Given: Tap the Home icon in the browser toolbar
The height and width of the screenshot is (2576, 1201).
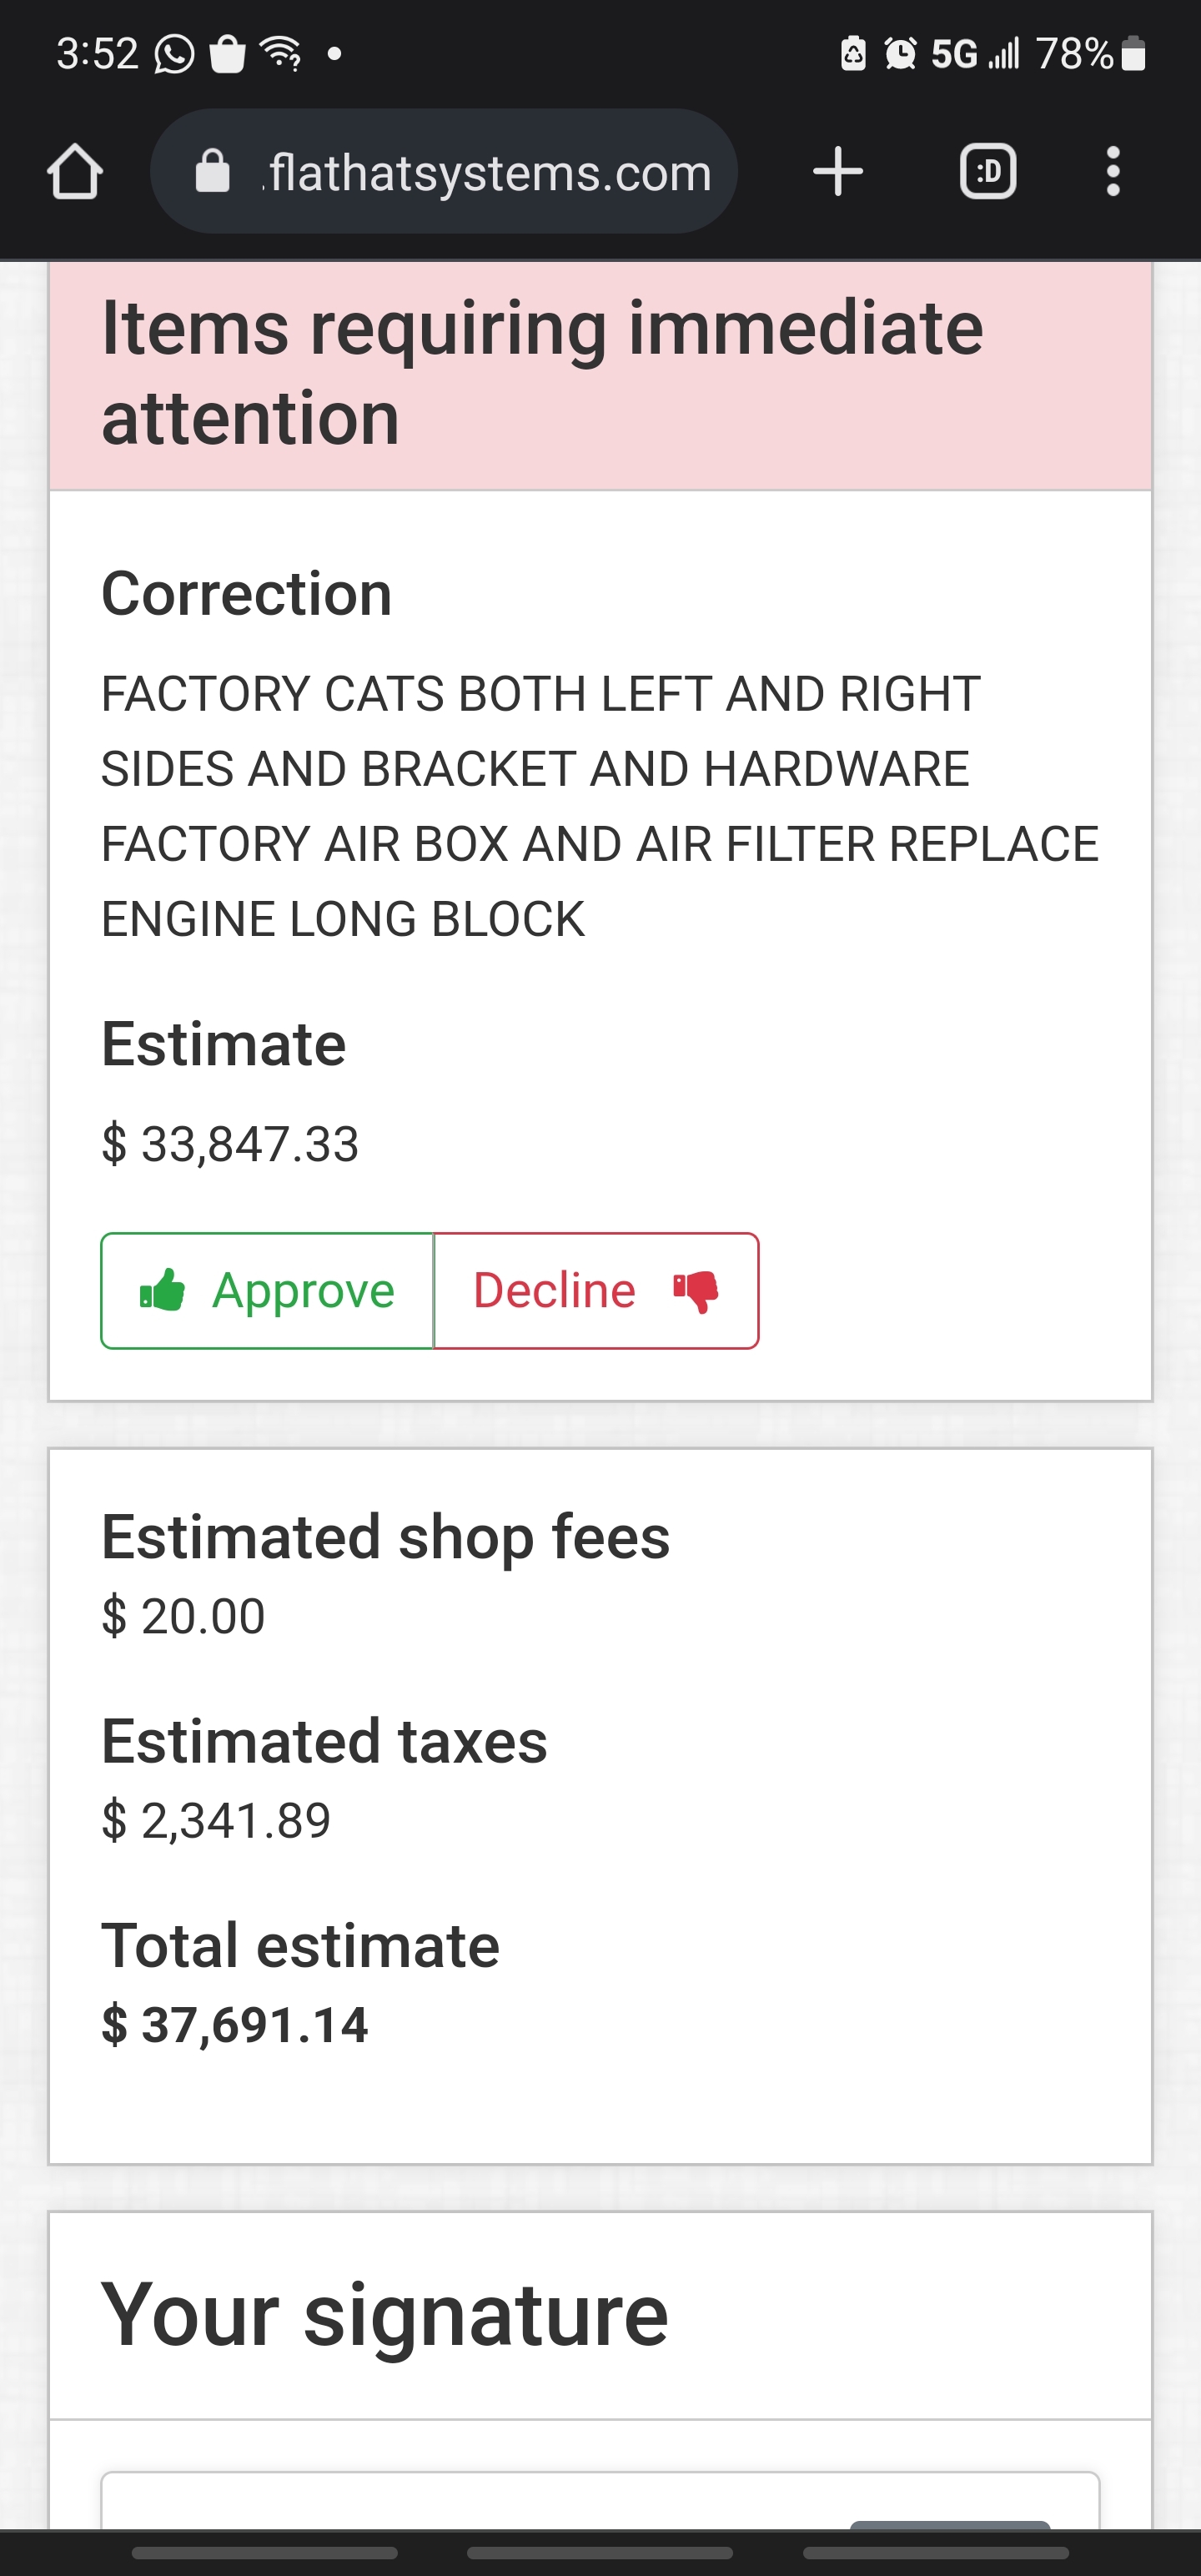Looking at the screenshot, I should coord(76,170).
